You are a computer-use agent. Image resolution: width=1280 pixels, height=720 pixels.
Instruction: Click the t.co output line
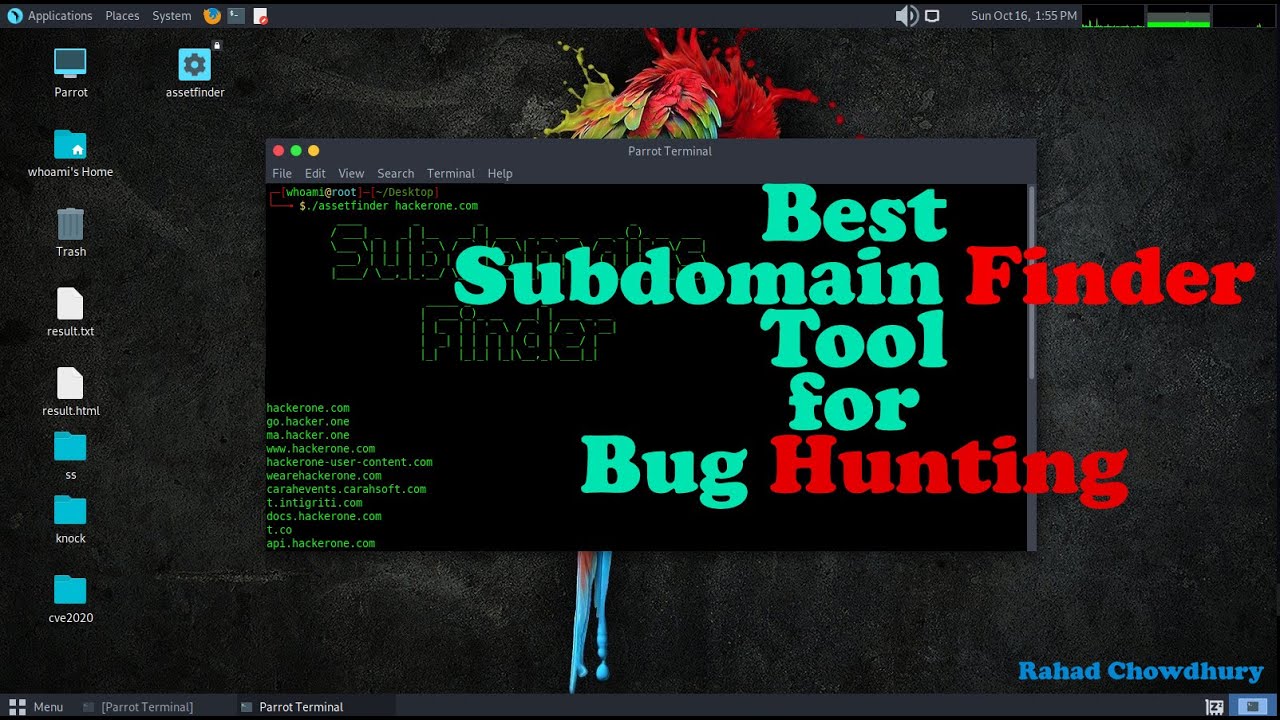[x=279, y=530]
